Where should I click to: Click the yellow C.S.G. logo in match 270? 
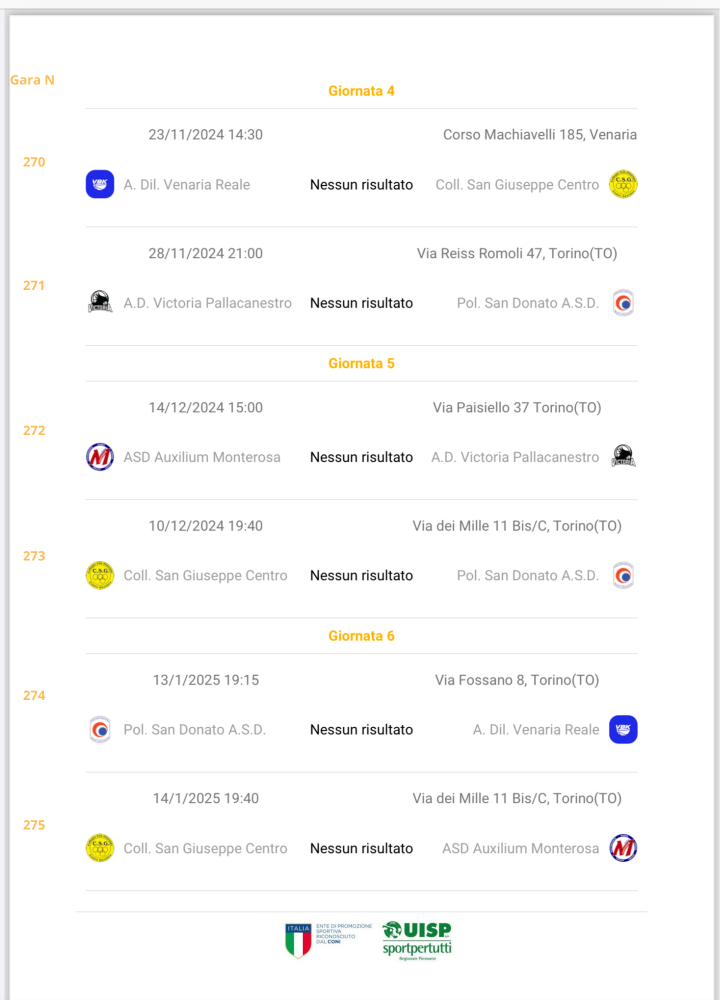coord(623,184)
